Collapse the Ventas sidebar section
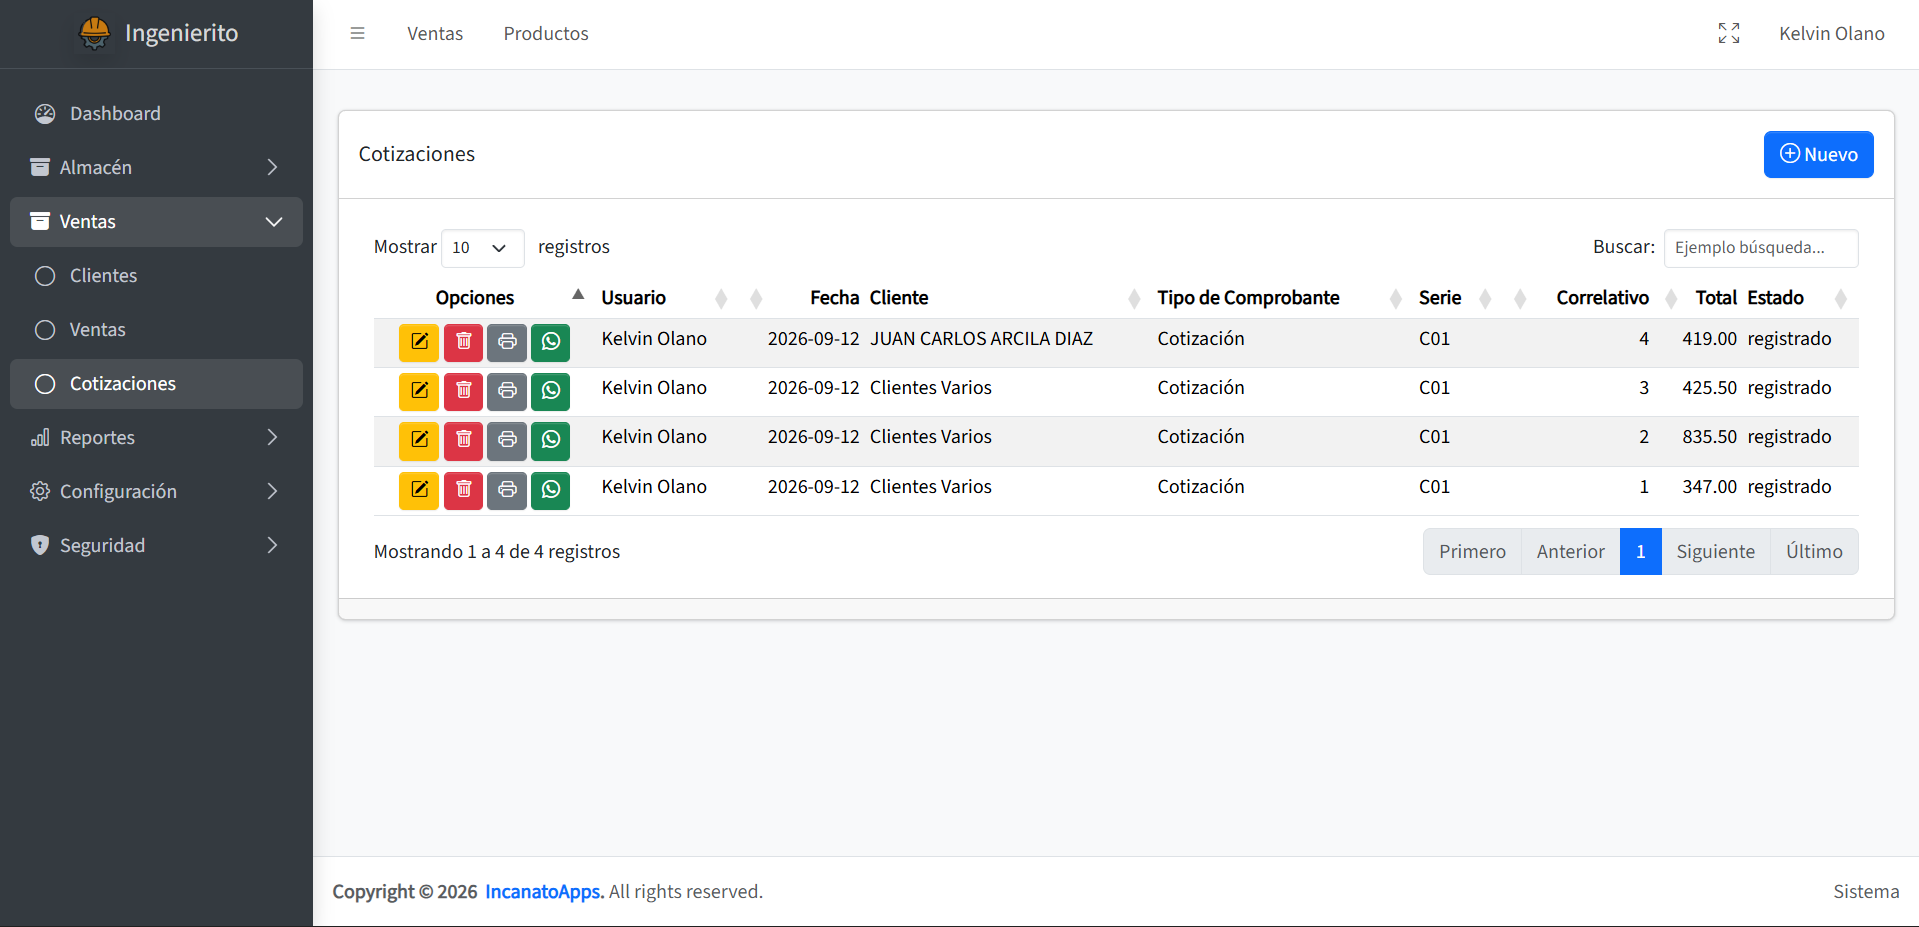1919x927 pixels. point(156,221)
